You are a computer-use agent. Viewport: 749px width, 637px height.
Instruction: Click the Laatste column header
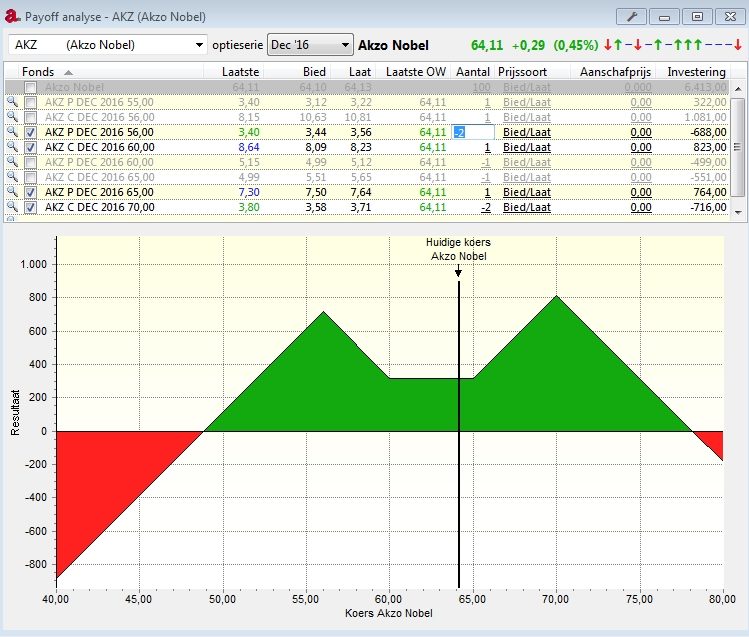tap(240, 72)
